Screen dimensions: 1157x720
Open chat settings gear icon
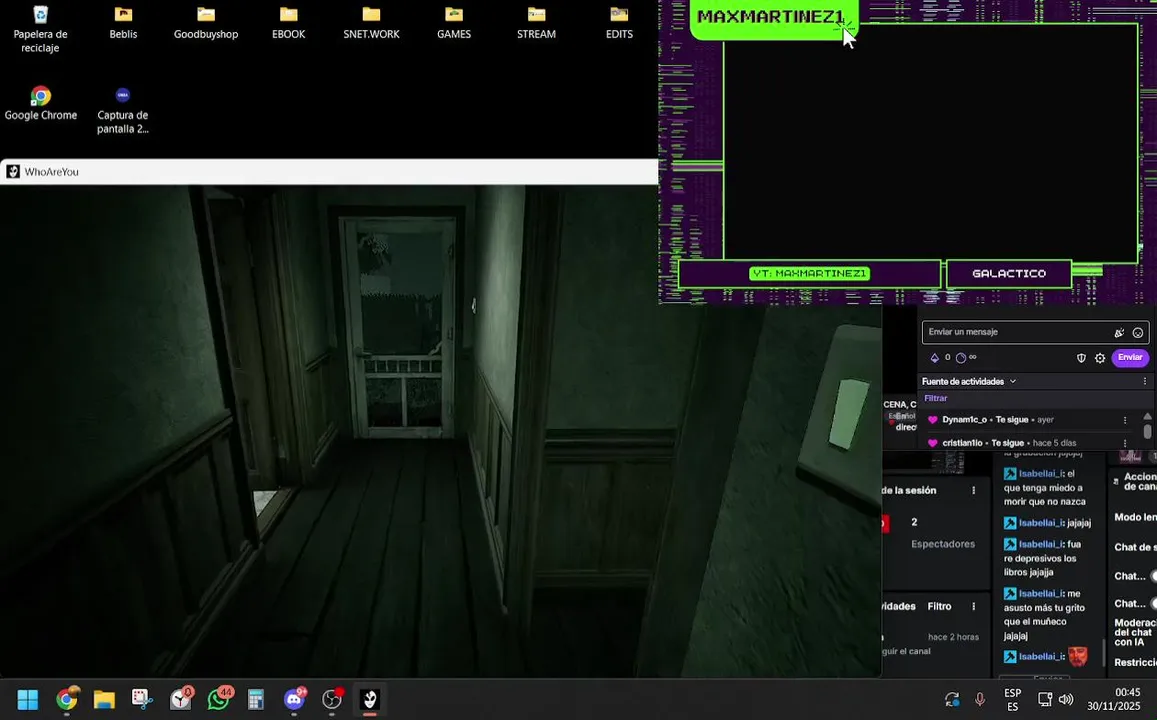[x=1100, y=358]
